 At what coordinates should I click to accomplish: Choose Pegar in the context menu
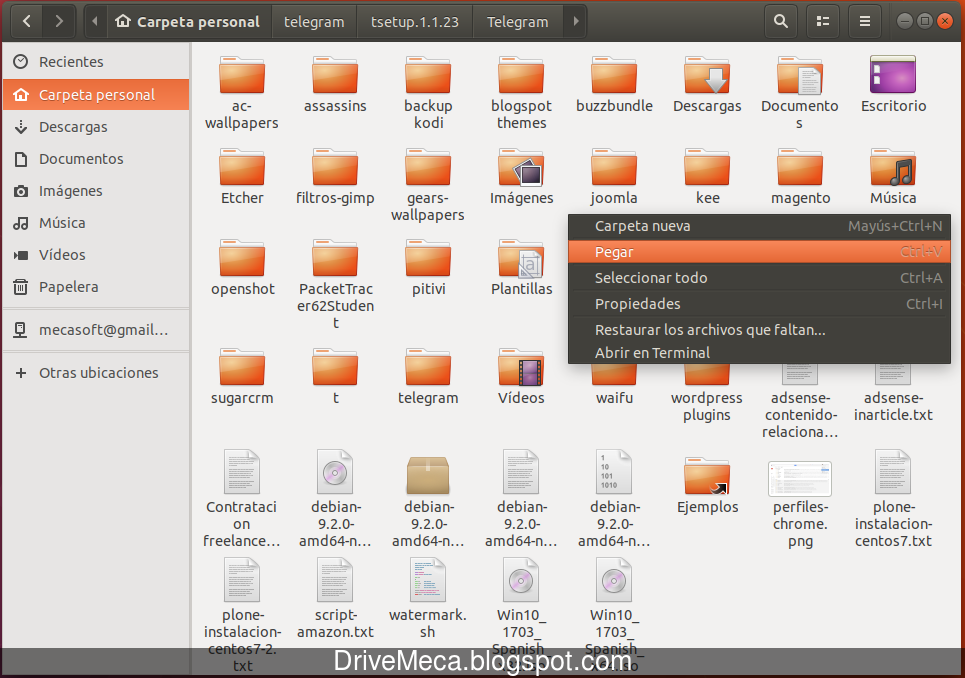[x=759, y=252]
